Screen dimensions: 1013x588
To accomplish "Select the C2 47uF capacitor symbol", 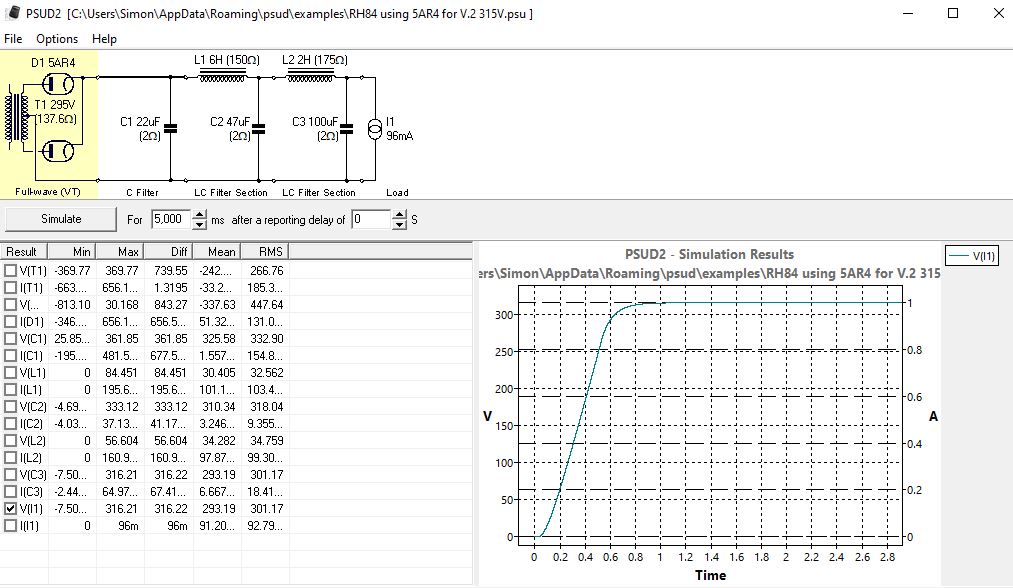I will click(258, 129).
